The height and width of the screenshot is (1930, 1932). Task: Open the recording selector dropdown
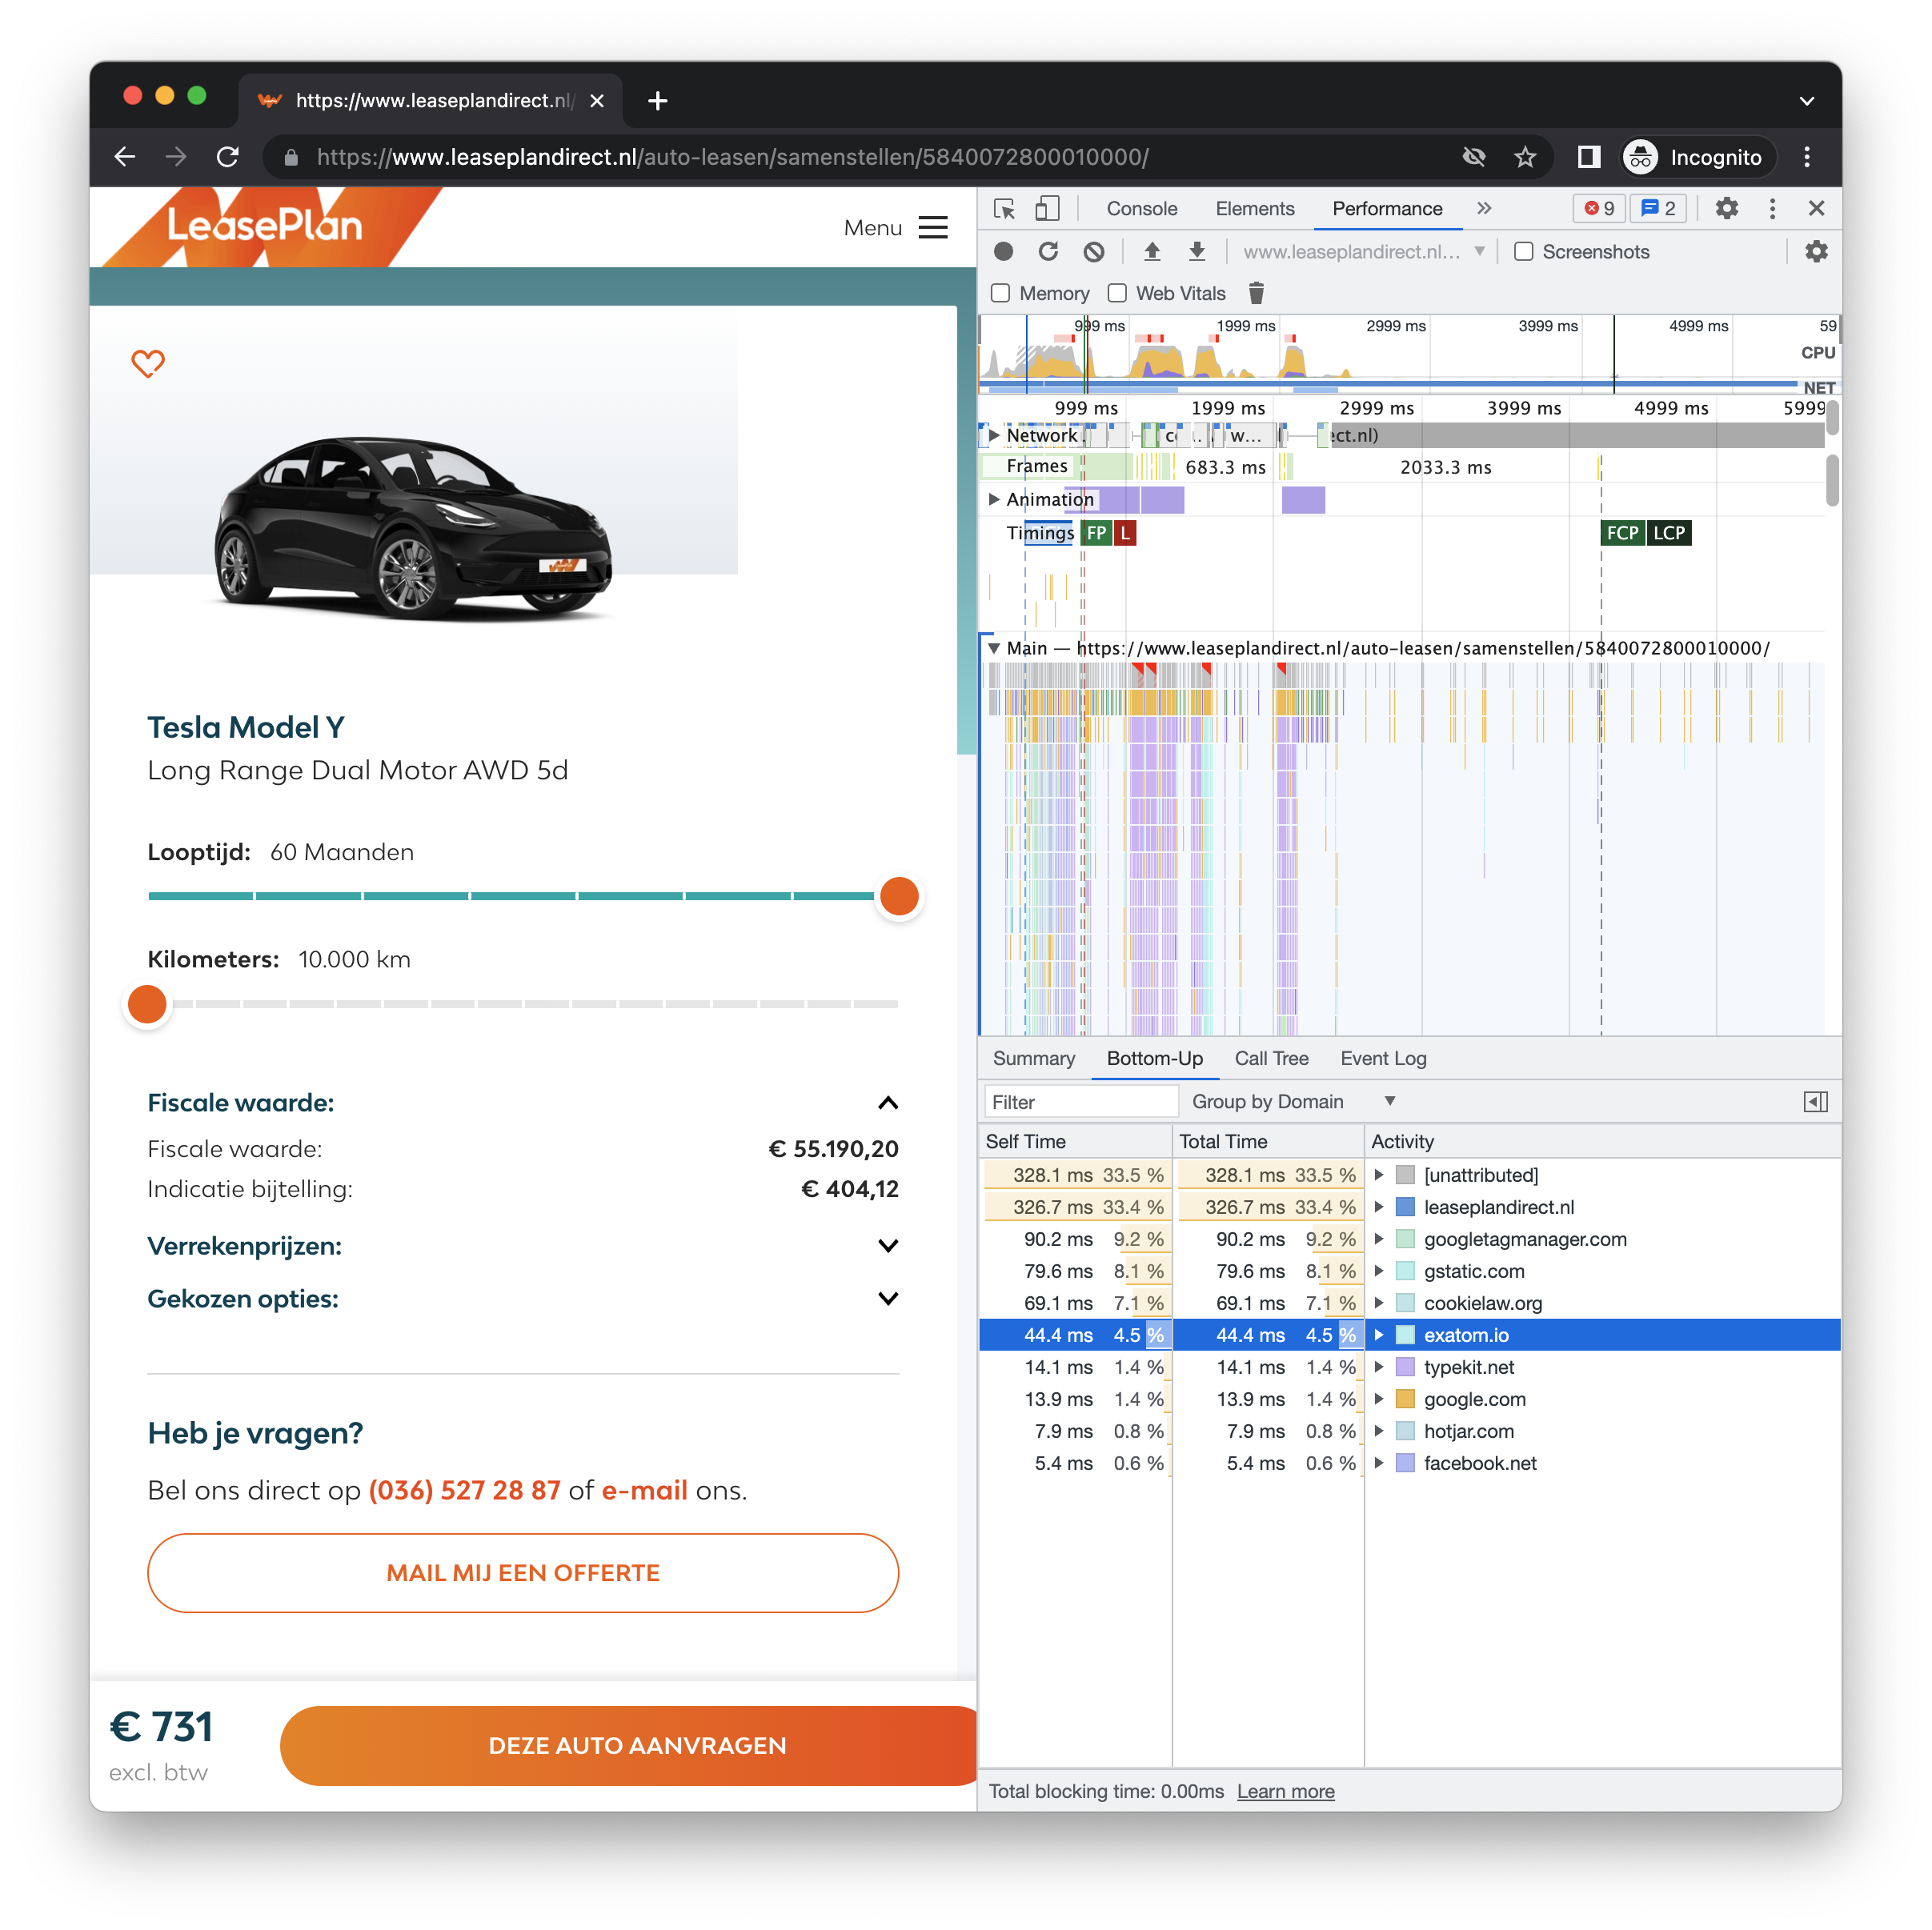[1365, 252]
